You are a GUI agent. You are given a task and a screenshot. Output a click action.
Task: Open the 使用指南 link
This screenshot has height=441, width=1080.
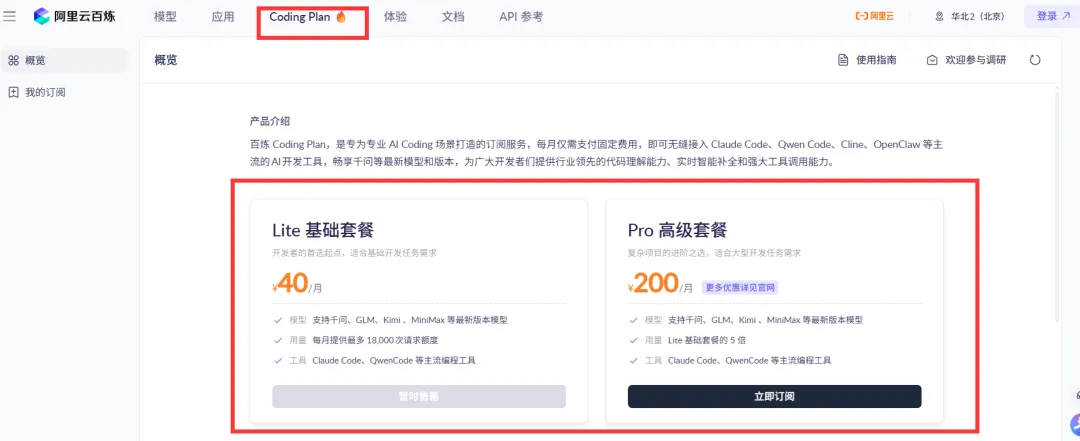pos(867,60)
